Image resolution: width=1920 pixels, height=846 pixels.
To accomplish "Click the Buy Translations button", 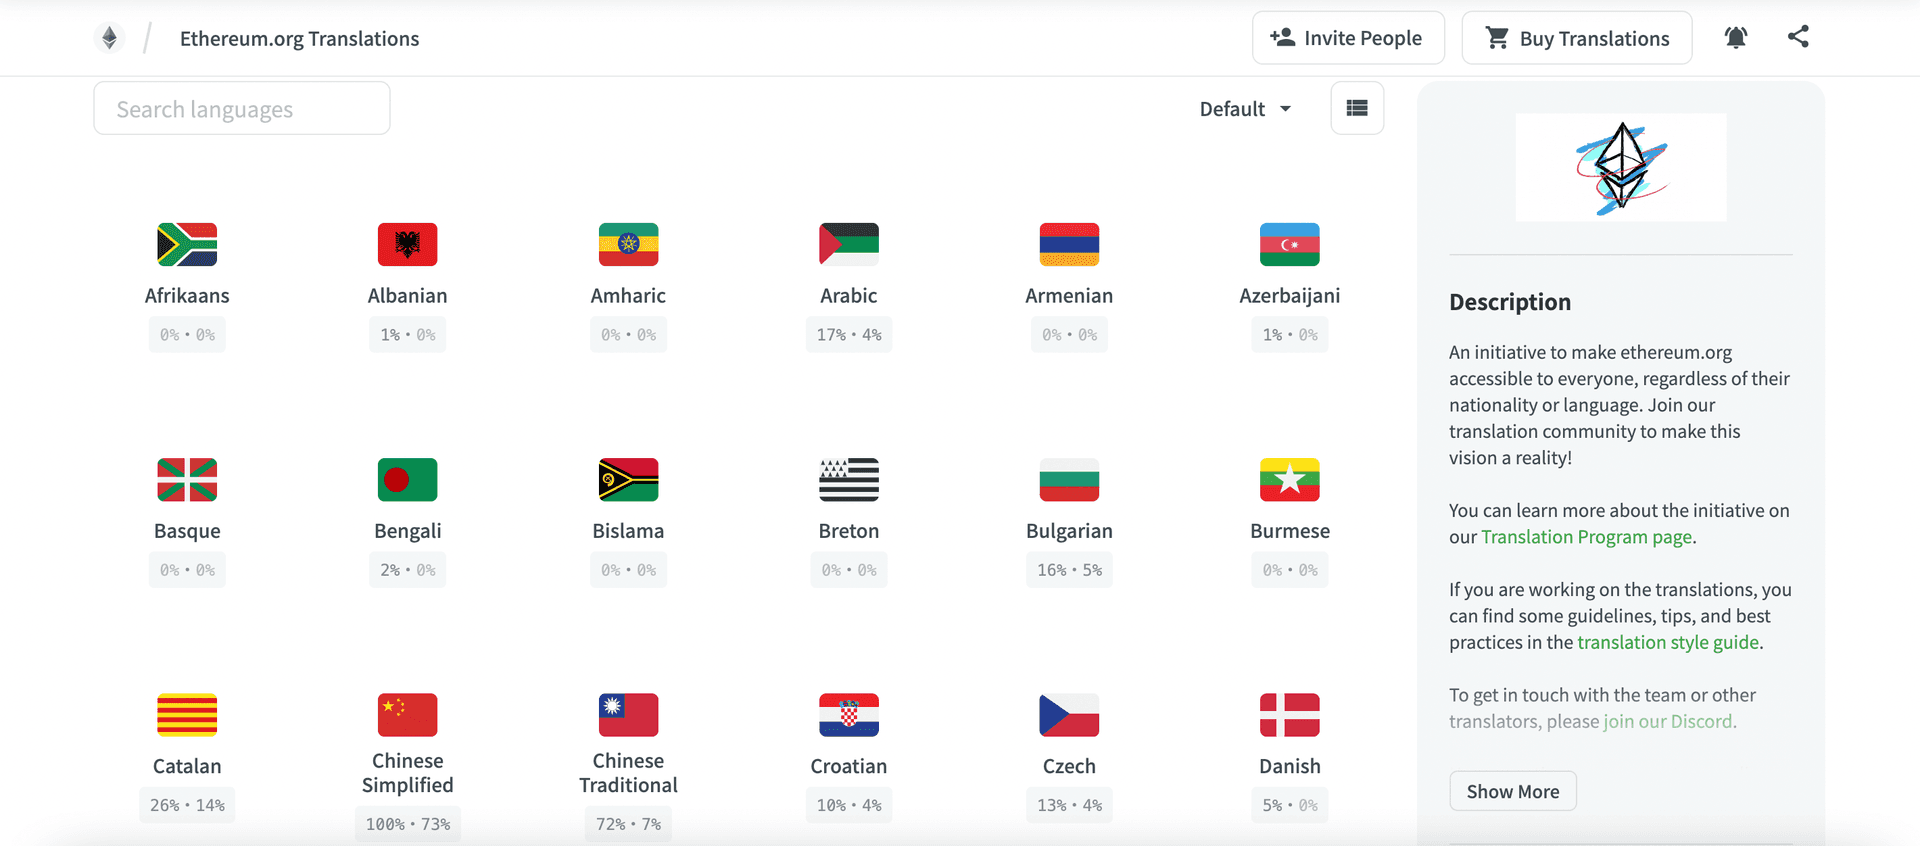I will pyautogui.click(x=1576, y=37).
